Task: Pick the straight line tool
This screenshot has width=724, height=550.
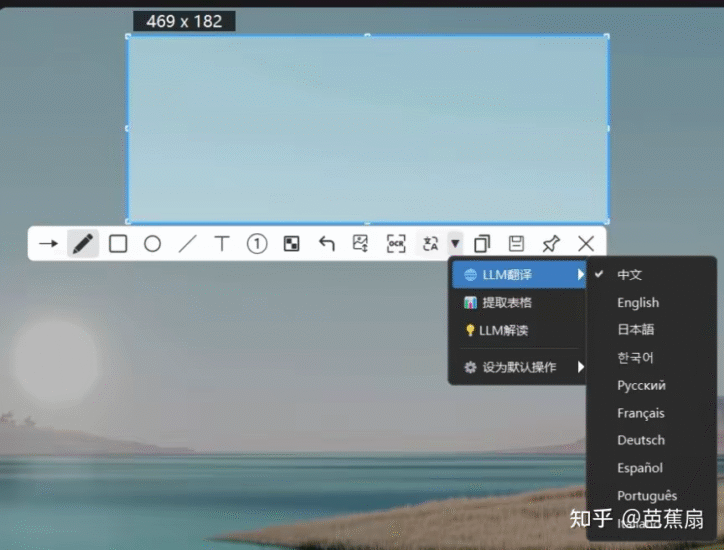Action: click(187, 243)
